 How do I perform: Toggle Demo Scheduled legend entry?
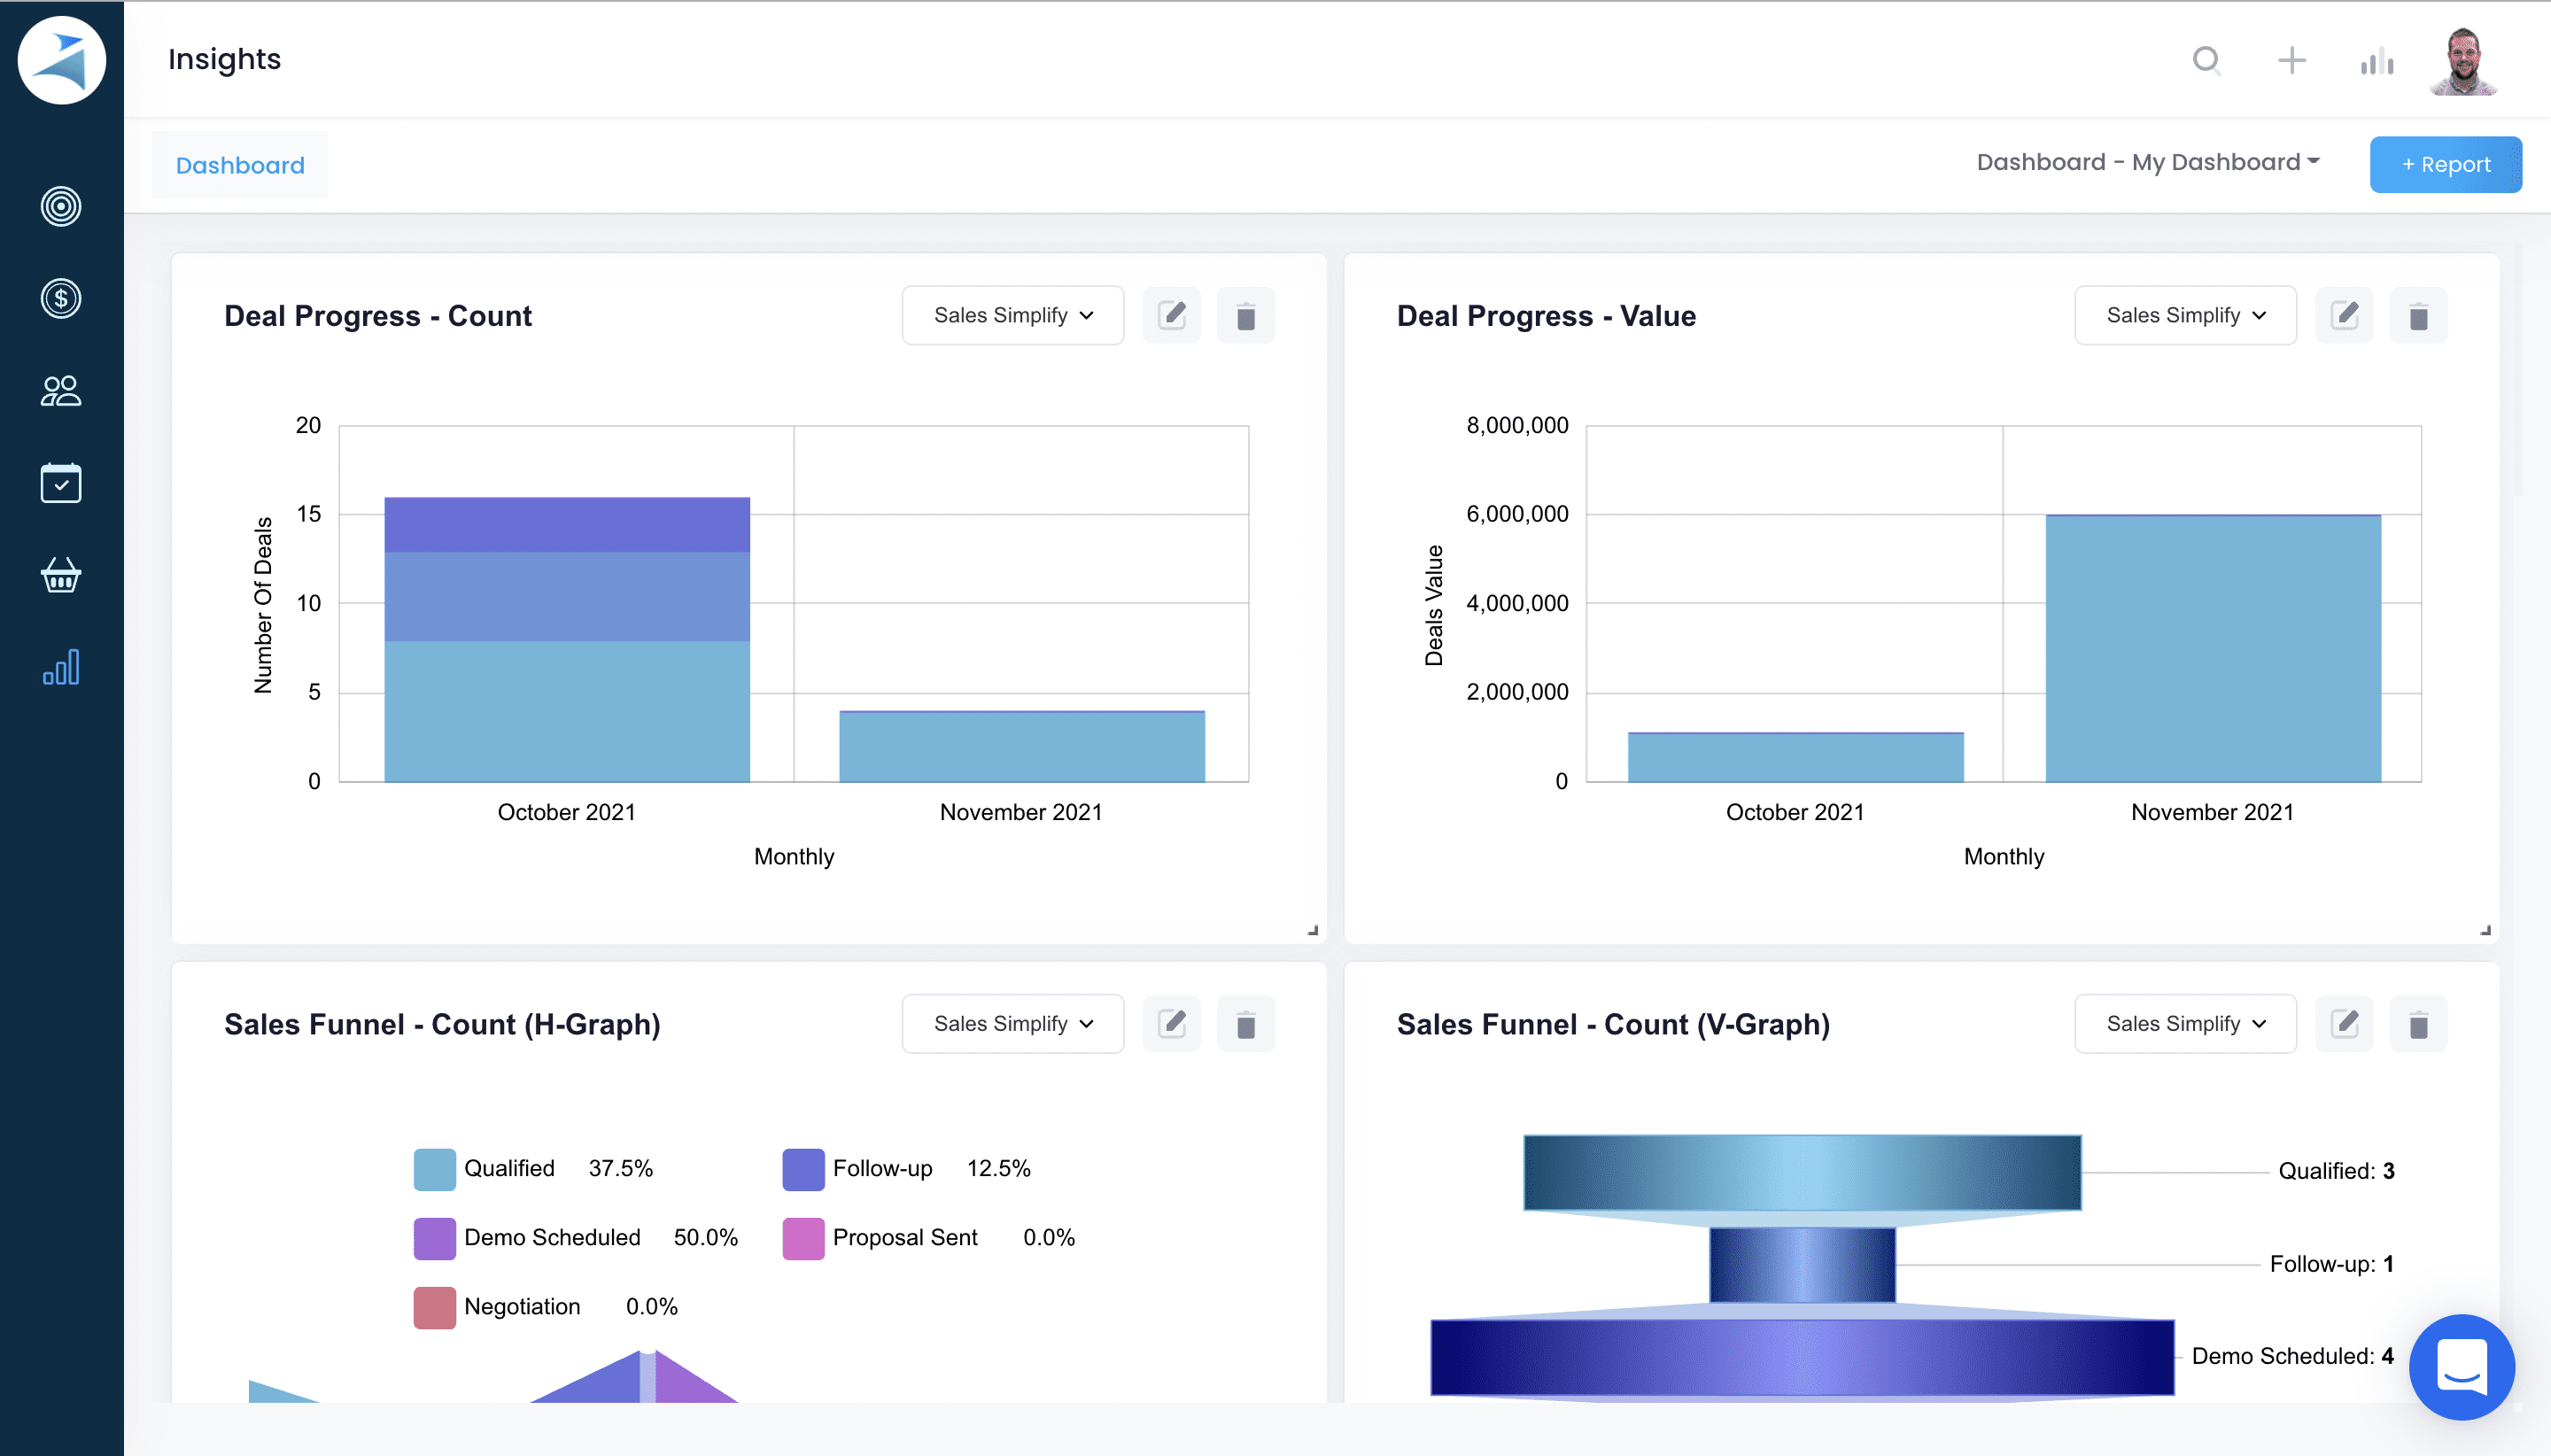point(551,1237)
